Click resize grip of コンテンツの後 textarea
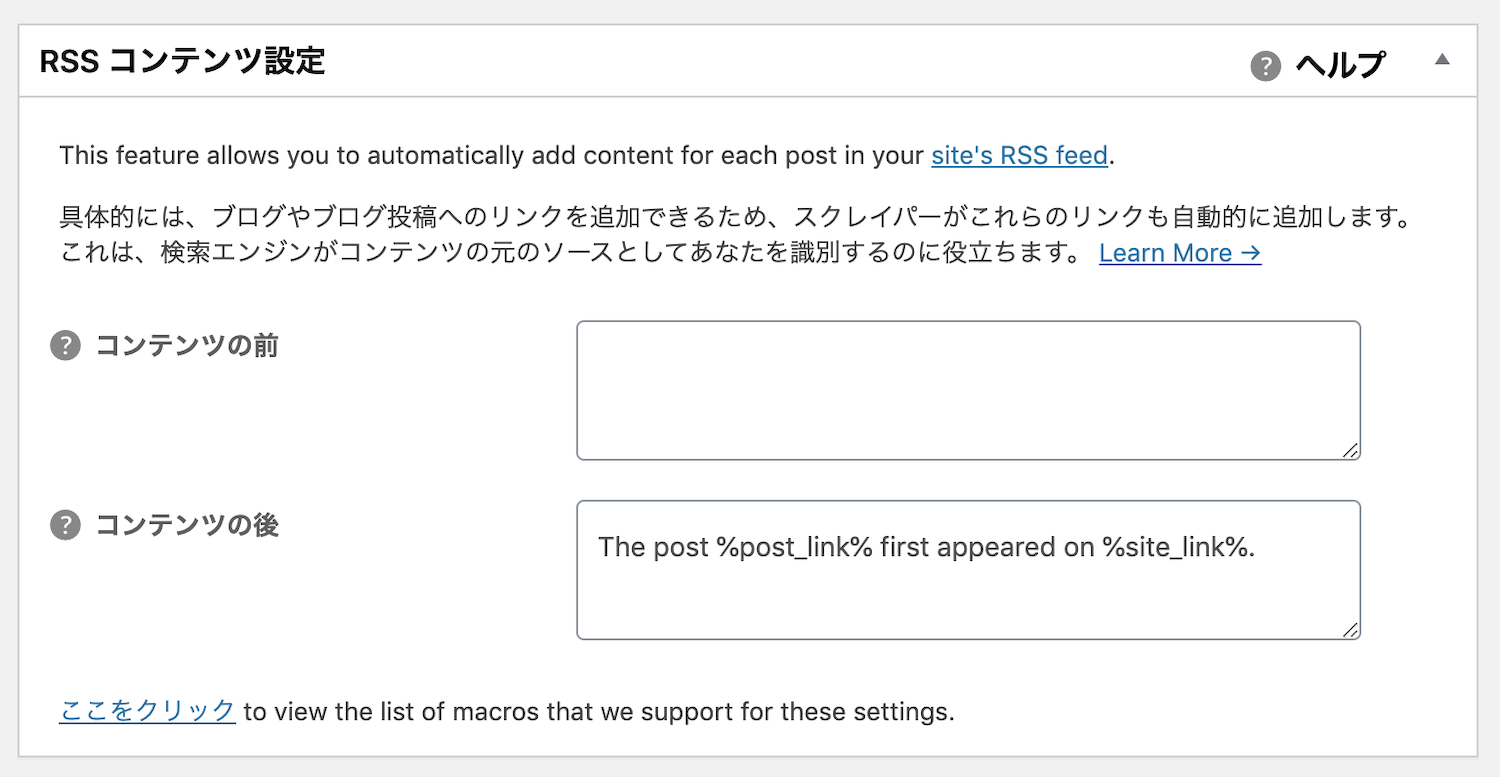The height and width of the screenshot is (777, 1500). coord(1350,630)
